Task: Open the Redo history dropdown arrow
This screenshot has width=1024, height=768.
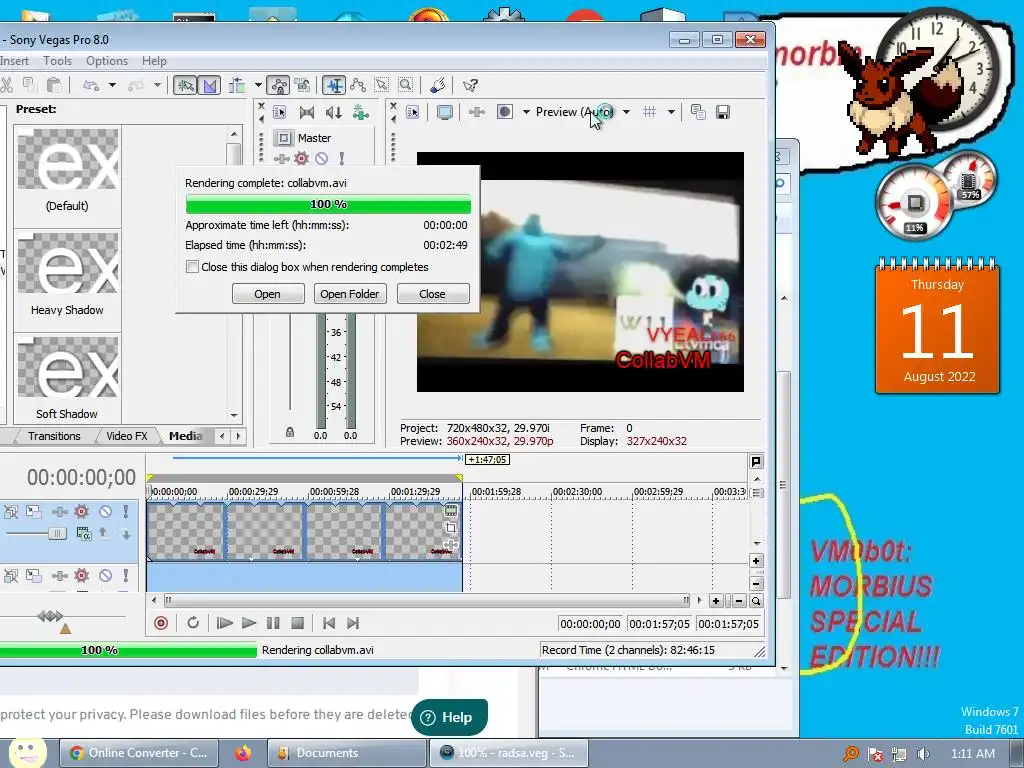Action: tap(157, 85)
